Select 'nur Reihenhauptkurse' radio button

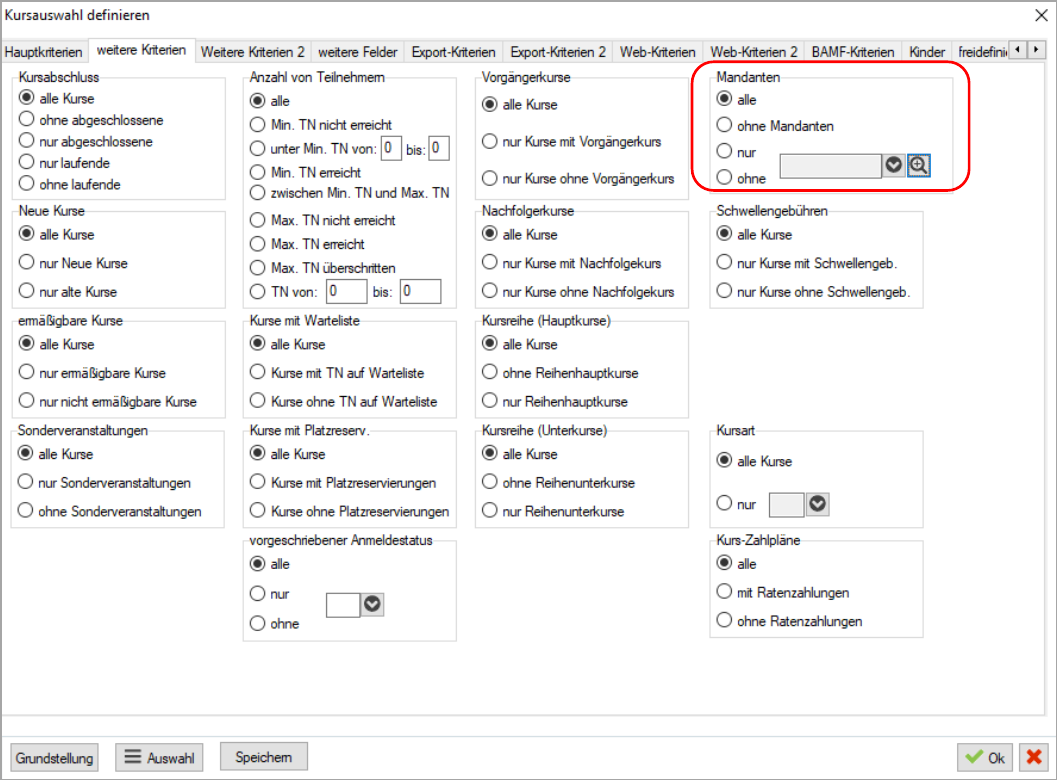click(x=555, y=401)
